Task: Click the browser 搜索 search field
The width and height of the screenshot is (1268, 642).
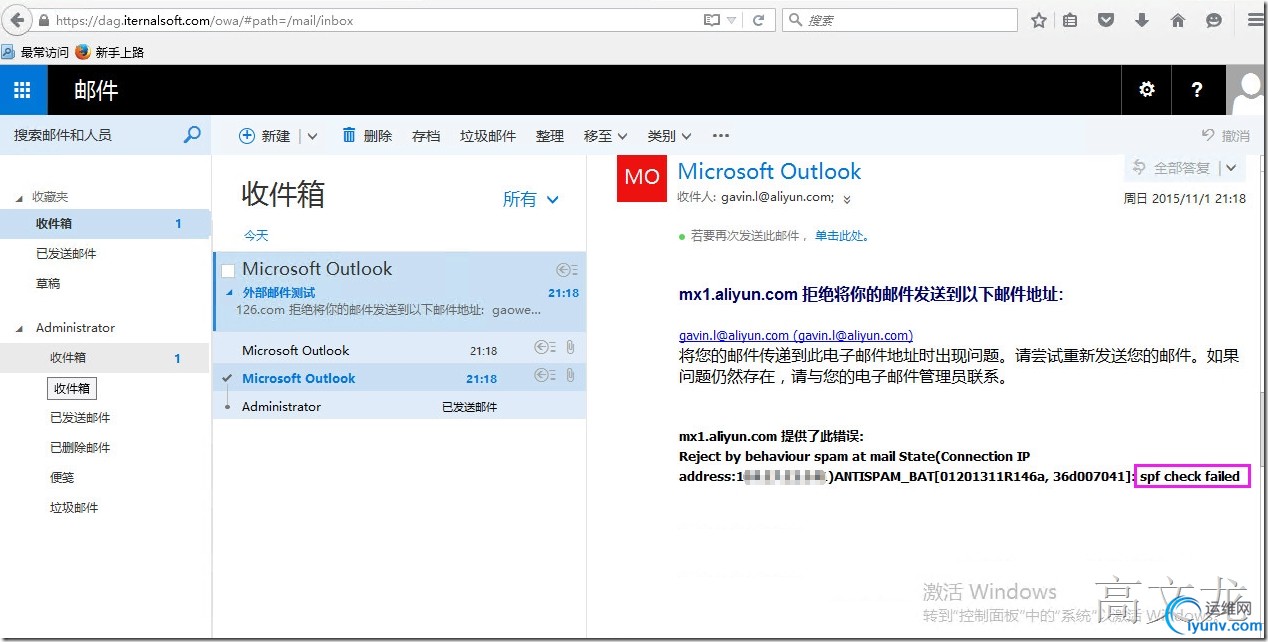Action: pos(900,20)
